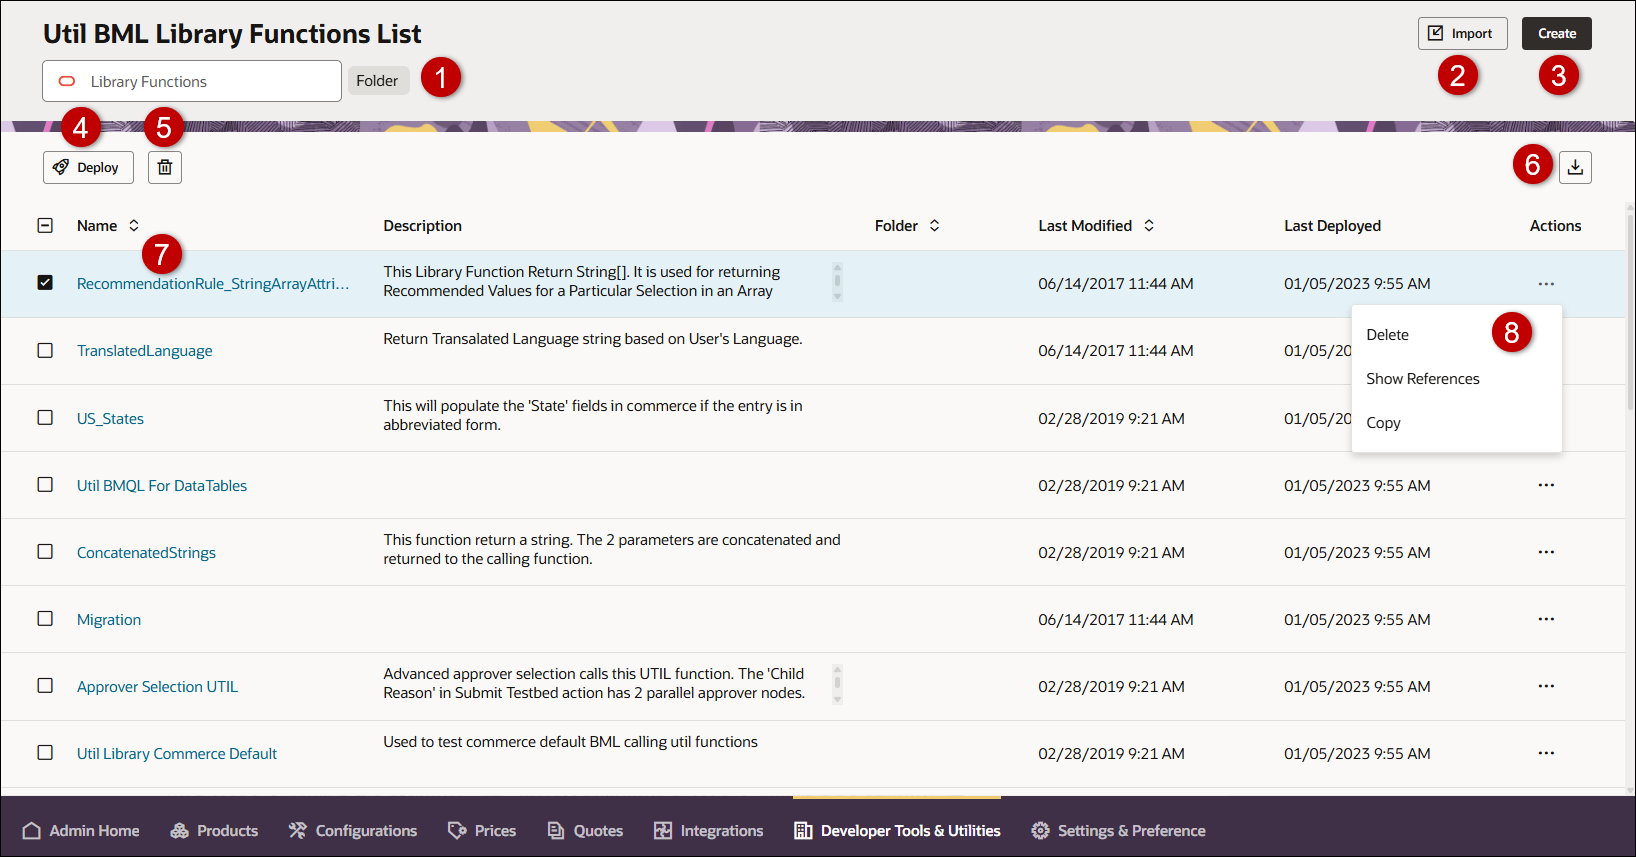Open actions menu for Migration row
Image resolution: width=1636 pixels, height=857 pixels.
coord(1546,619)
